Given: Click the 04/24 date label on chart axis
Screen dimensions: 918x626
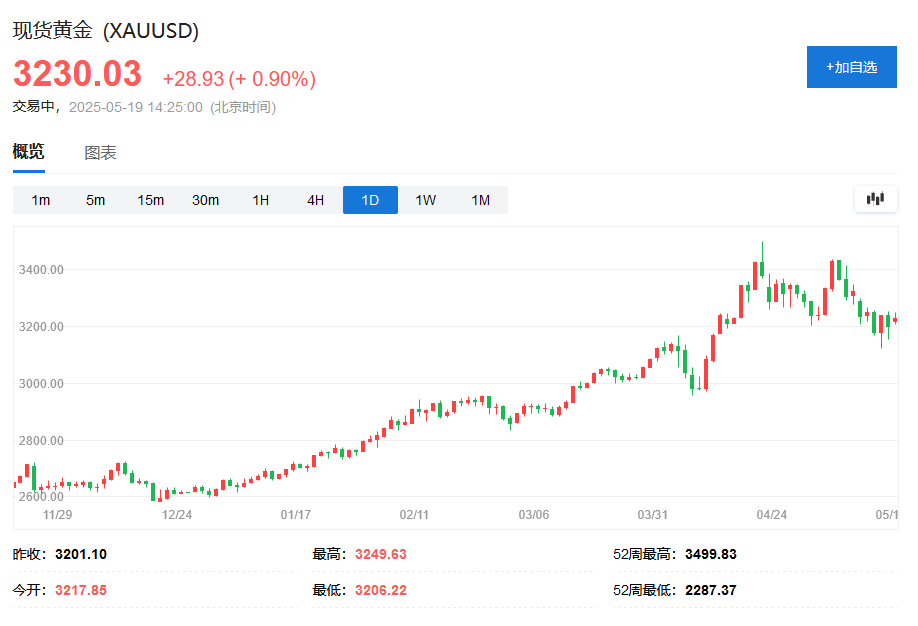Looking at the screenshot, I should coord(770,513).
